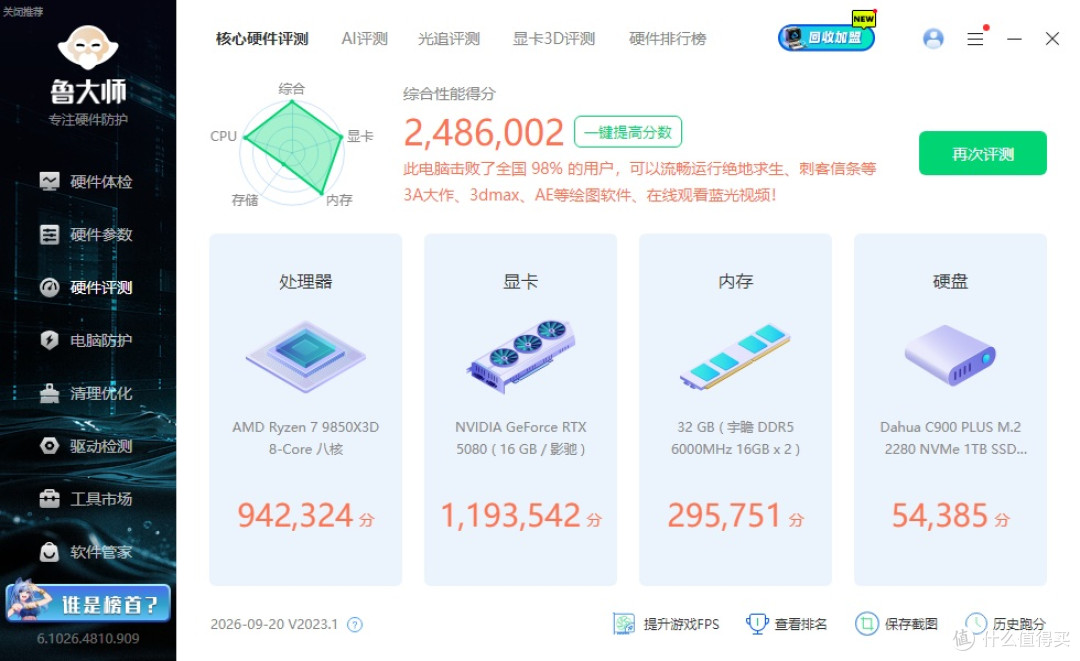The image size is (1080, 661).
Task: Open 驱动检测 driver section
Action: pos(86,446)
